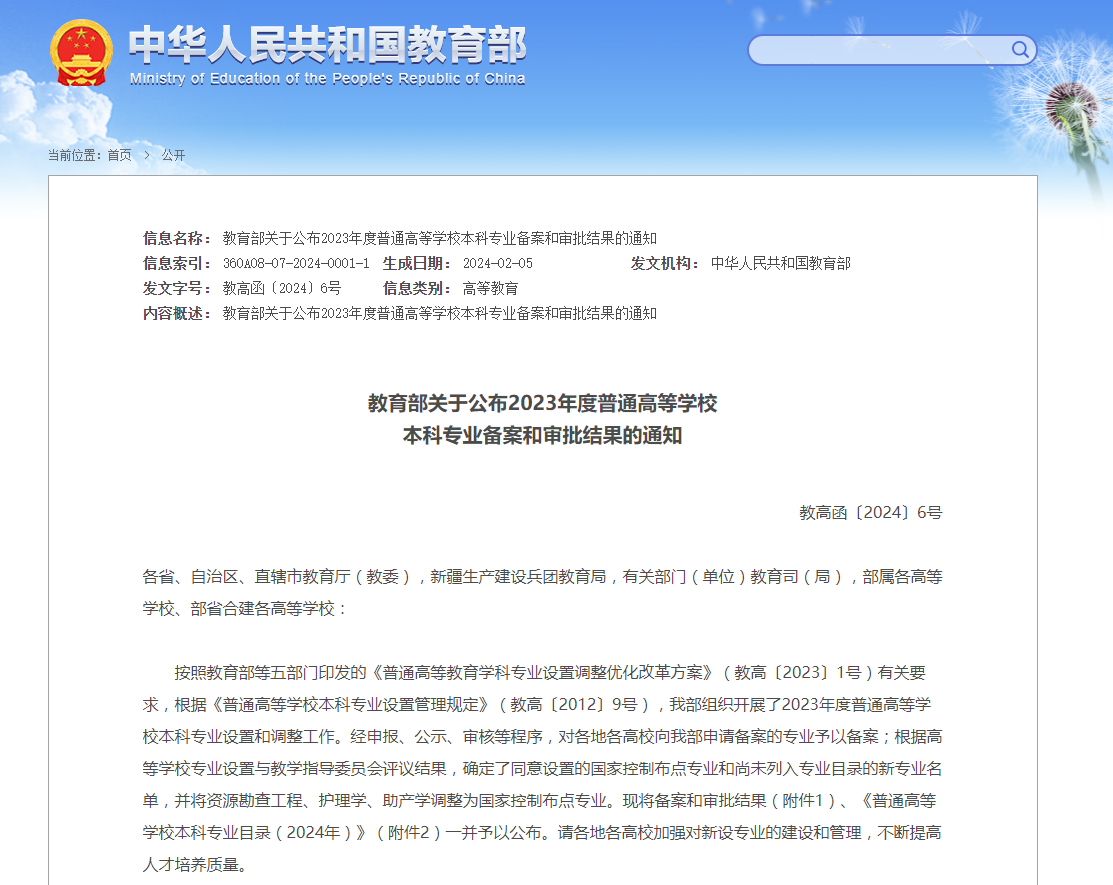The image size is (1113, 885).
Task: Click the English Ministry of Education subtitle
Action: (x=327, y=79)
